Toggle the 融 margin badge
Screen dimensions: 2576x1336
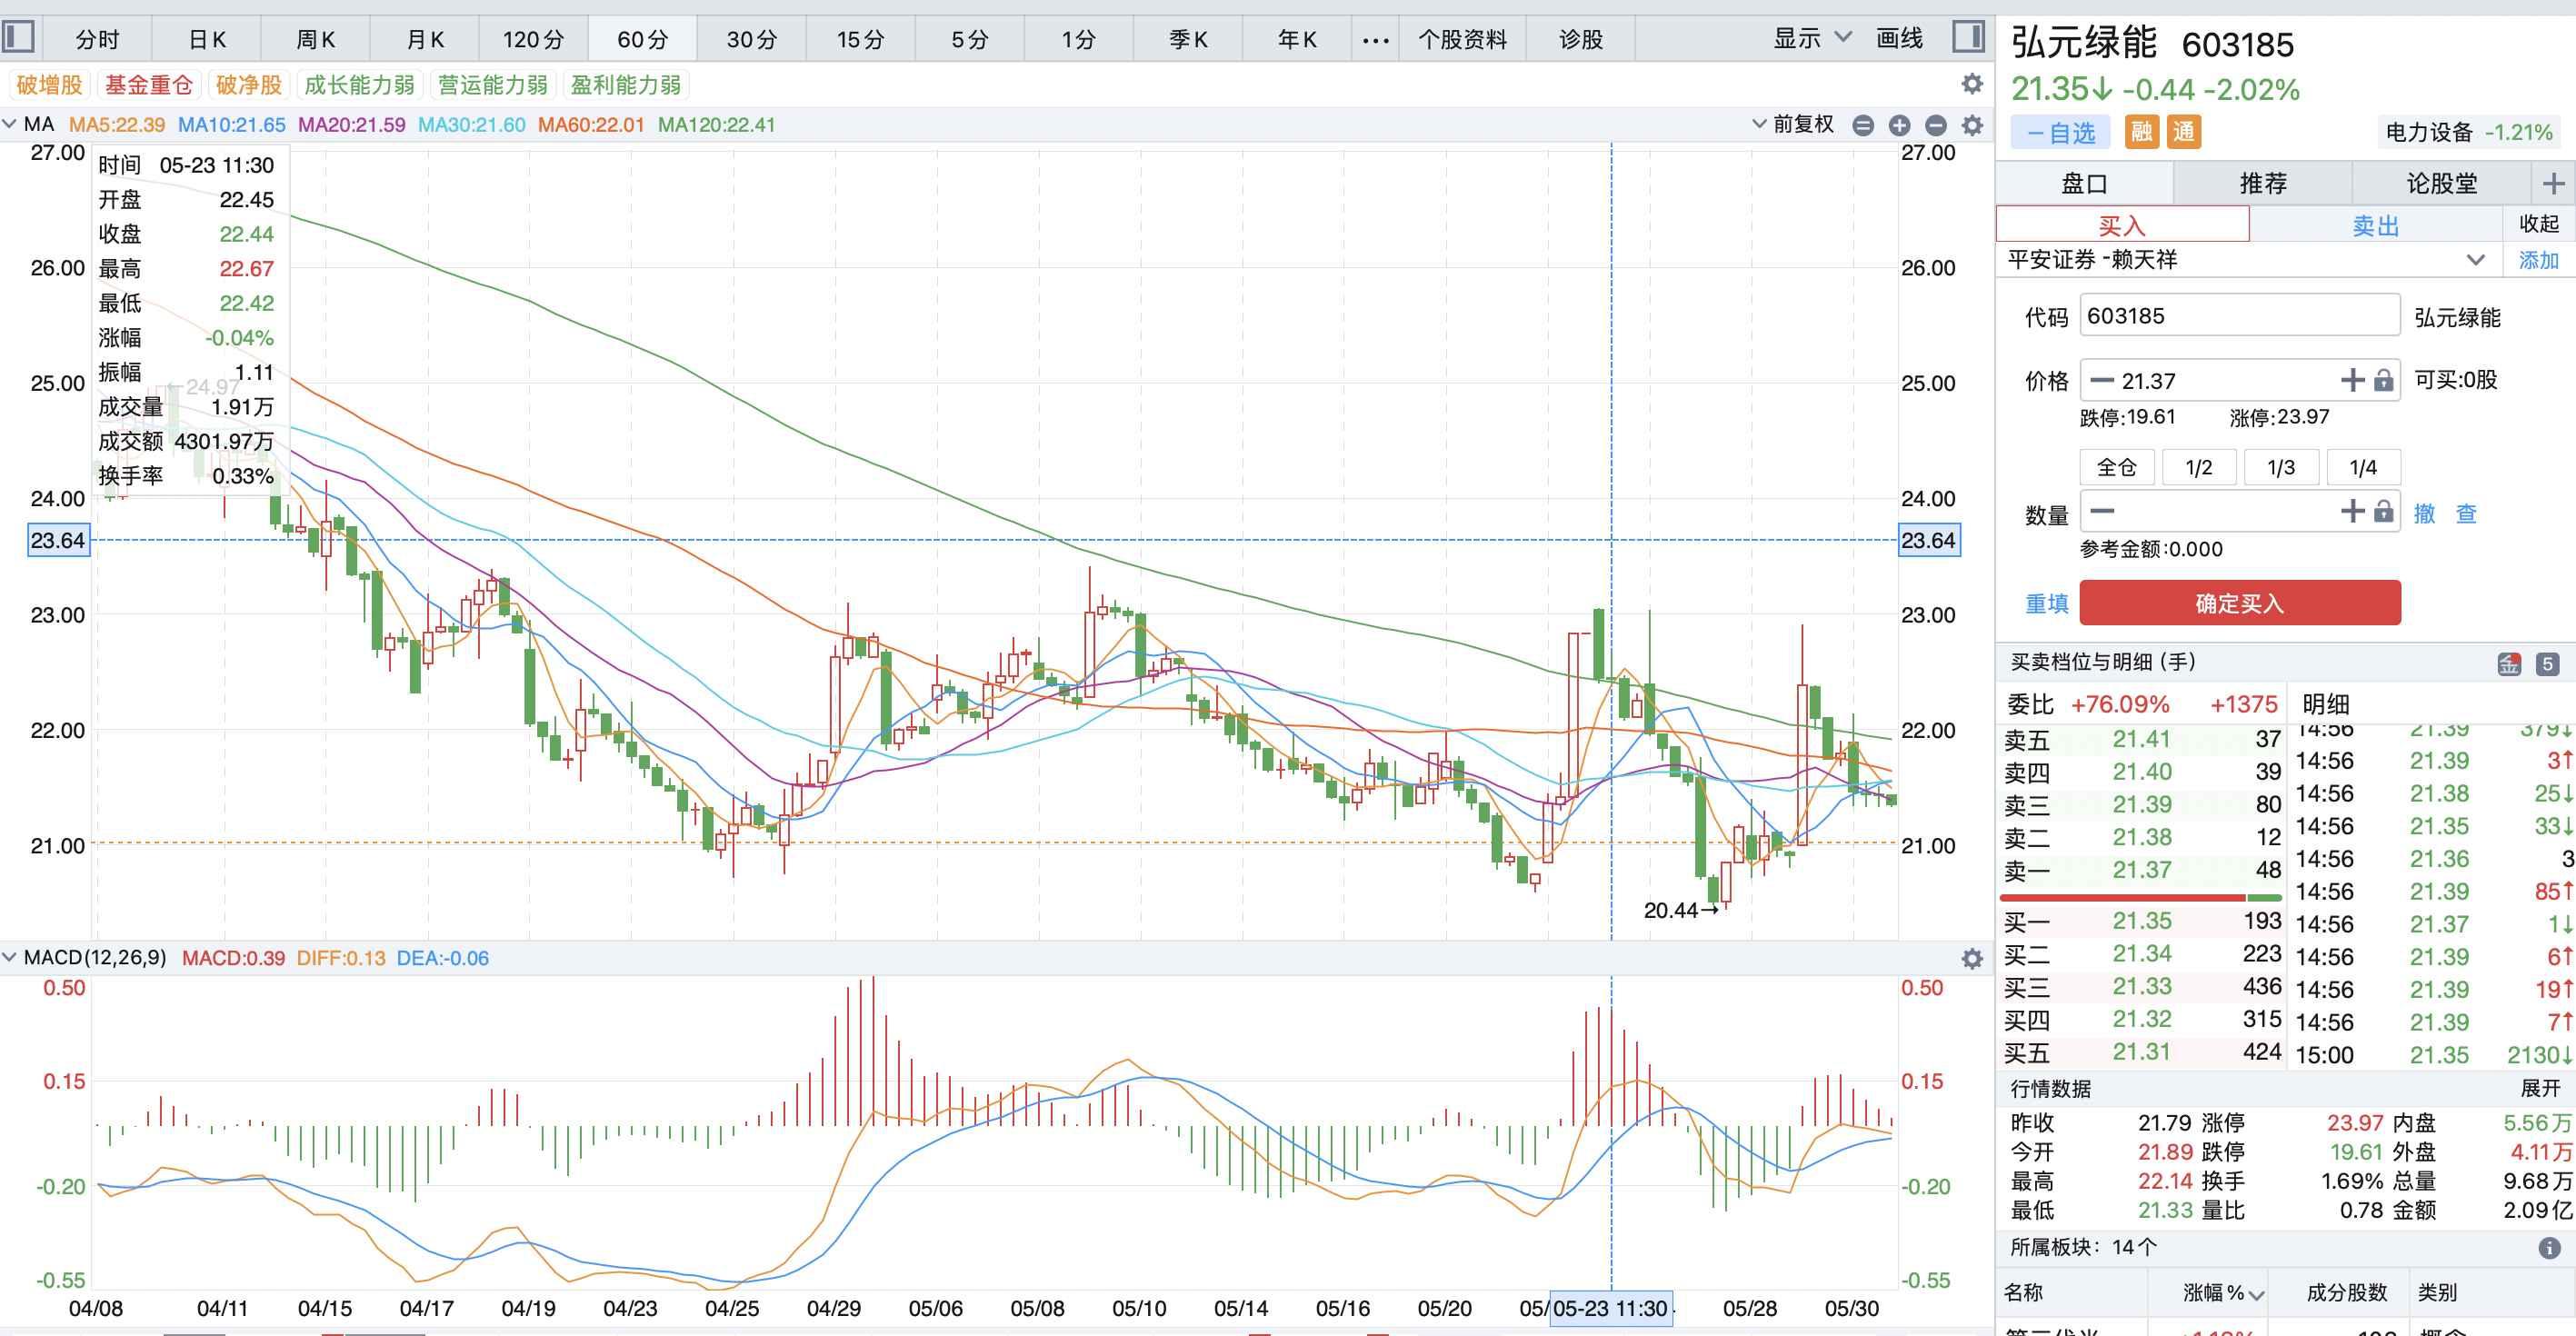pyautogui.click(x=2141, y=132)
